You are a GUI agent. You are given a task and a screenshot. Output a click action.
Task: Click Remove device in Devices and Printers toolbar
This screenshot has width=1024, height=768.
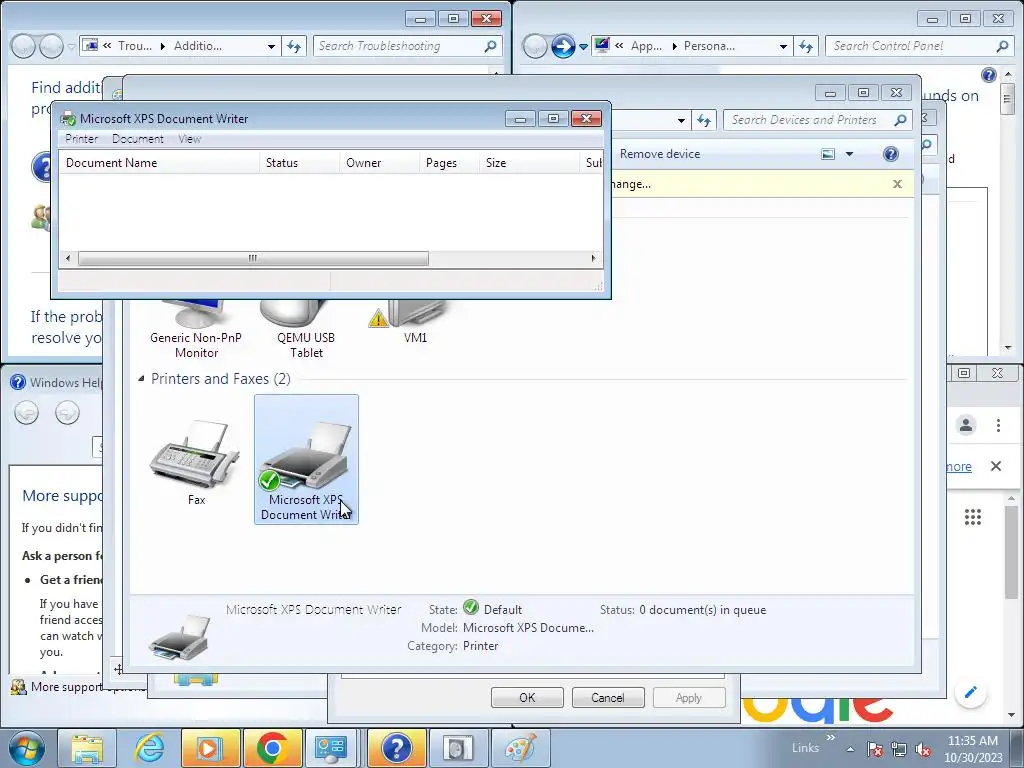660,153
